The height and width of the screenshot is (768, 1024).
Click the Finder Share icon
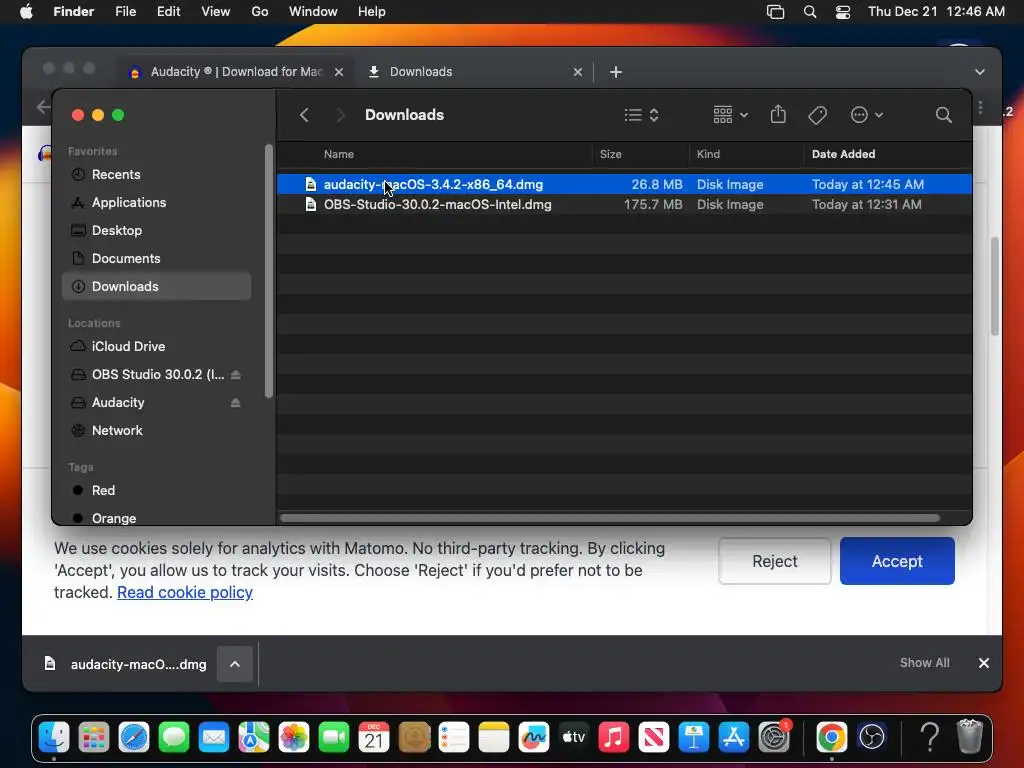tap(778, 114)
